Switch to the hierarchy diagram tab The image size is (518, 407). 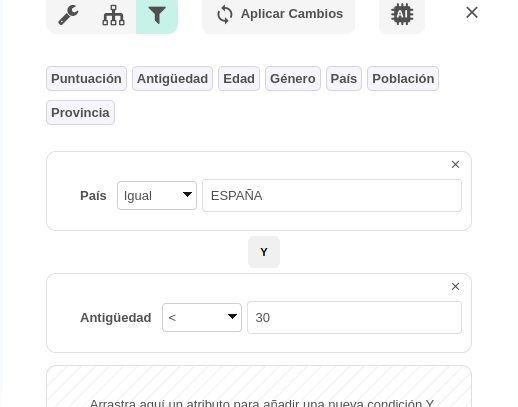113,15
